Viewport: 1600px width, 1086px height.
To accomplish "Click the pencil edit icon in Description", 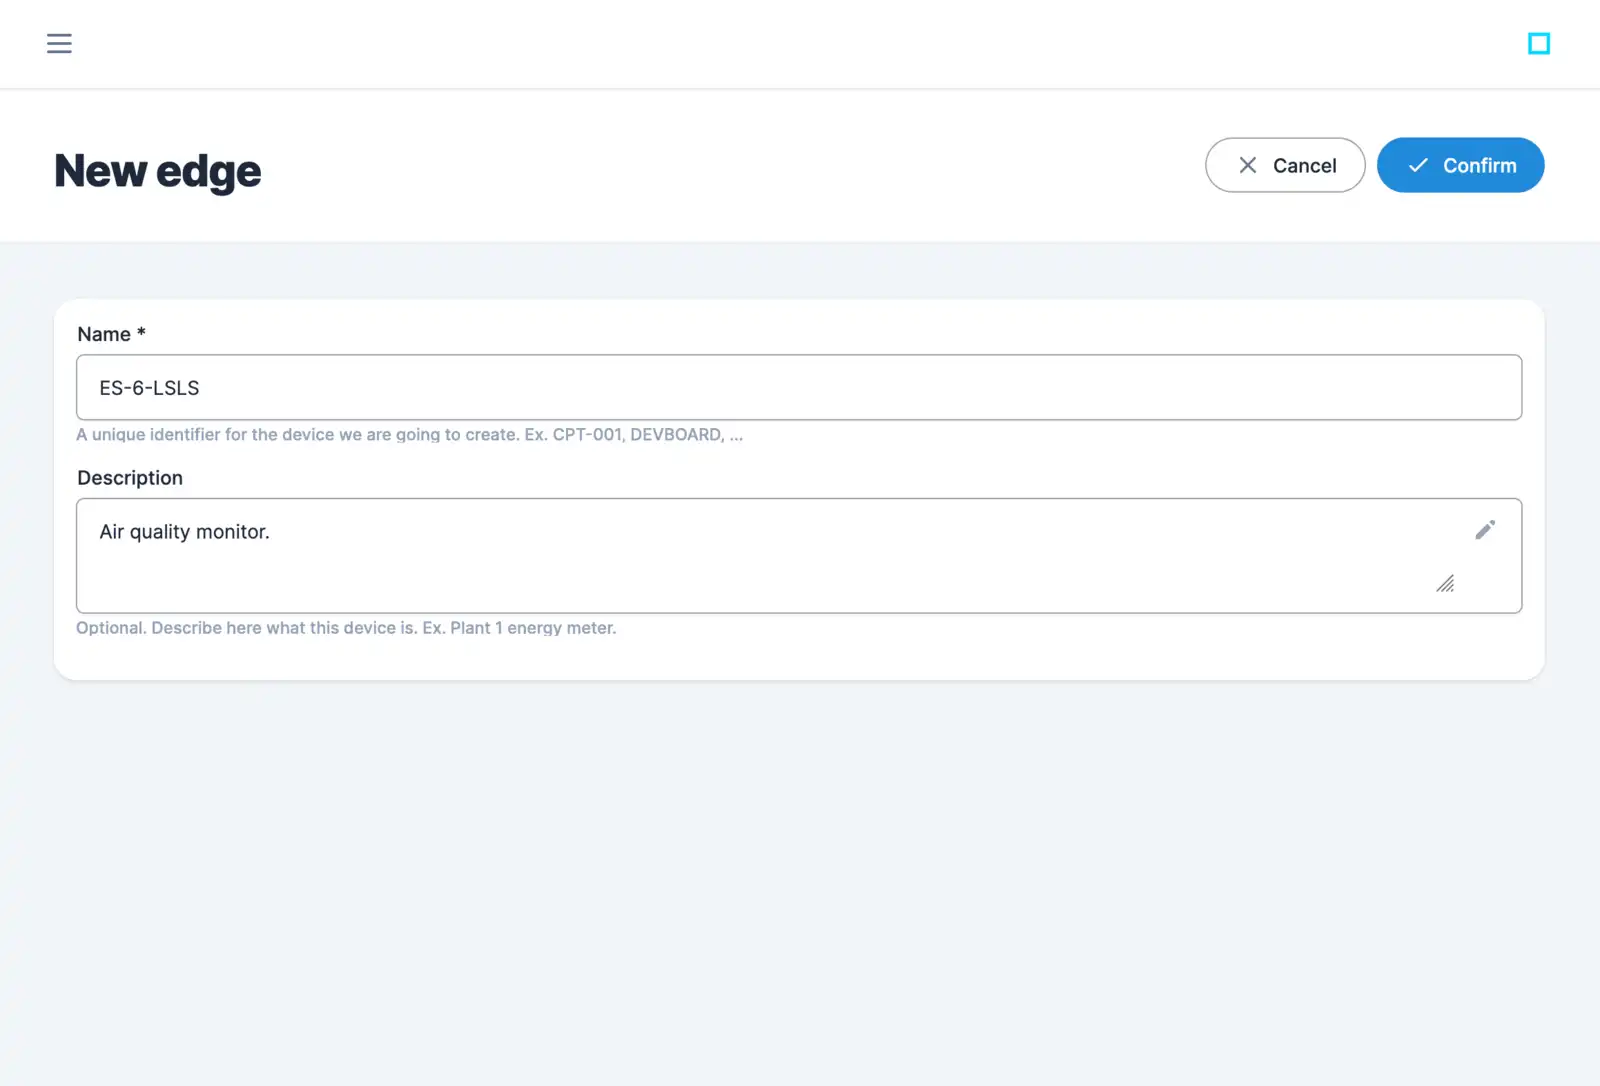I will pos(1485,529).
